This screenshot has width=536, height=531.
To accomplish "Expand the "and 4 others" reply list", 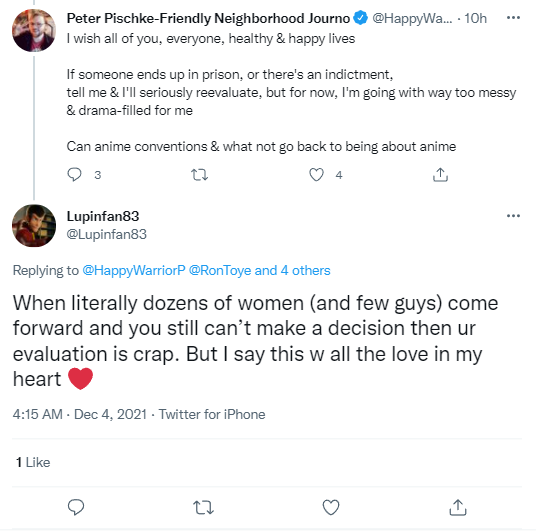I will point(292,270).
